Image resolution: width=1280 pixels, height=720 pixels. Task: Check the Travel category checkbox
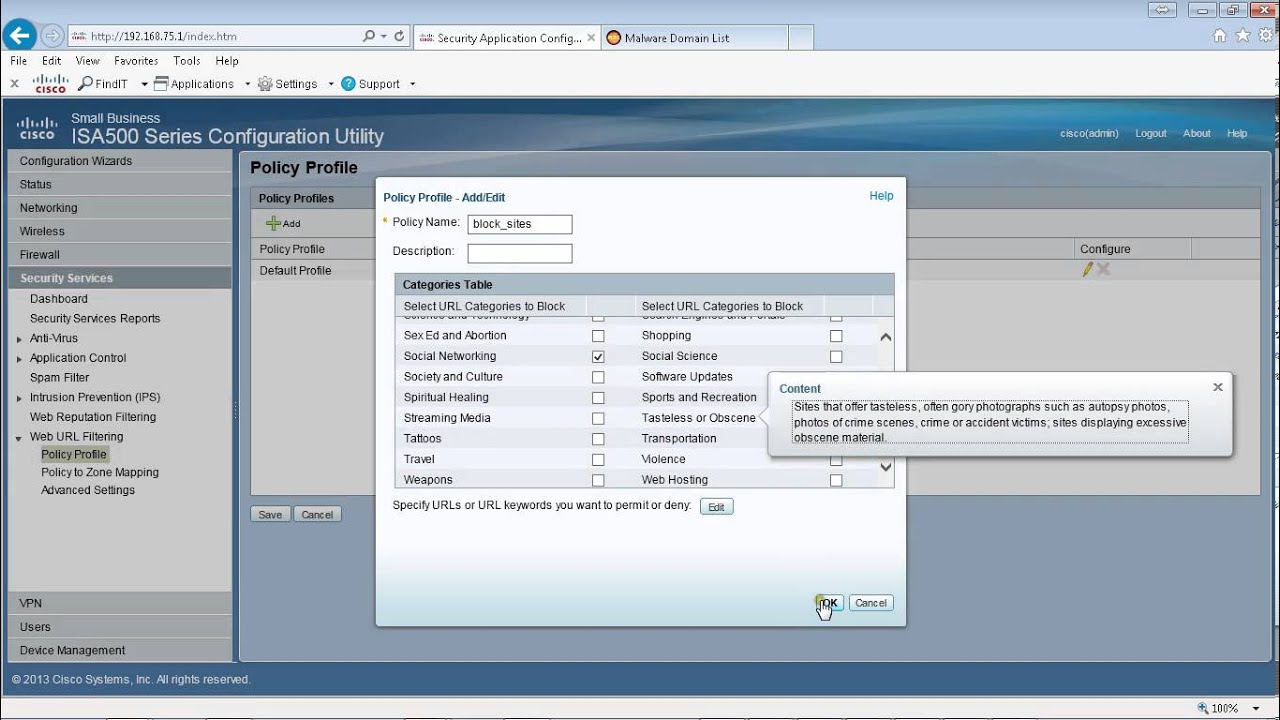[x=598, y=460]
